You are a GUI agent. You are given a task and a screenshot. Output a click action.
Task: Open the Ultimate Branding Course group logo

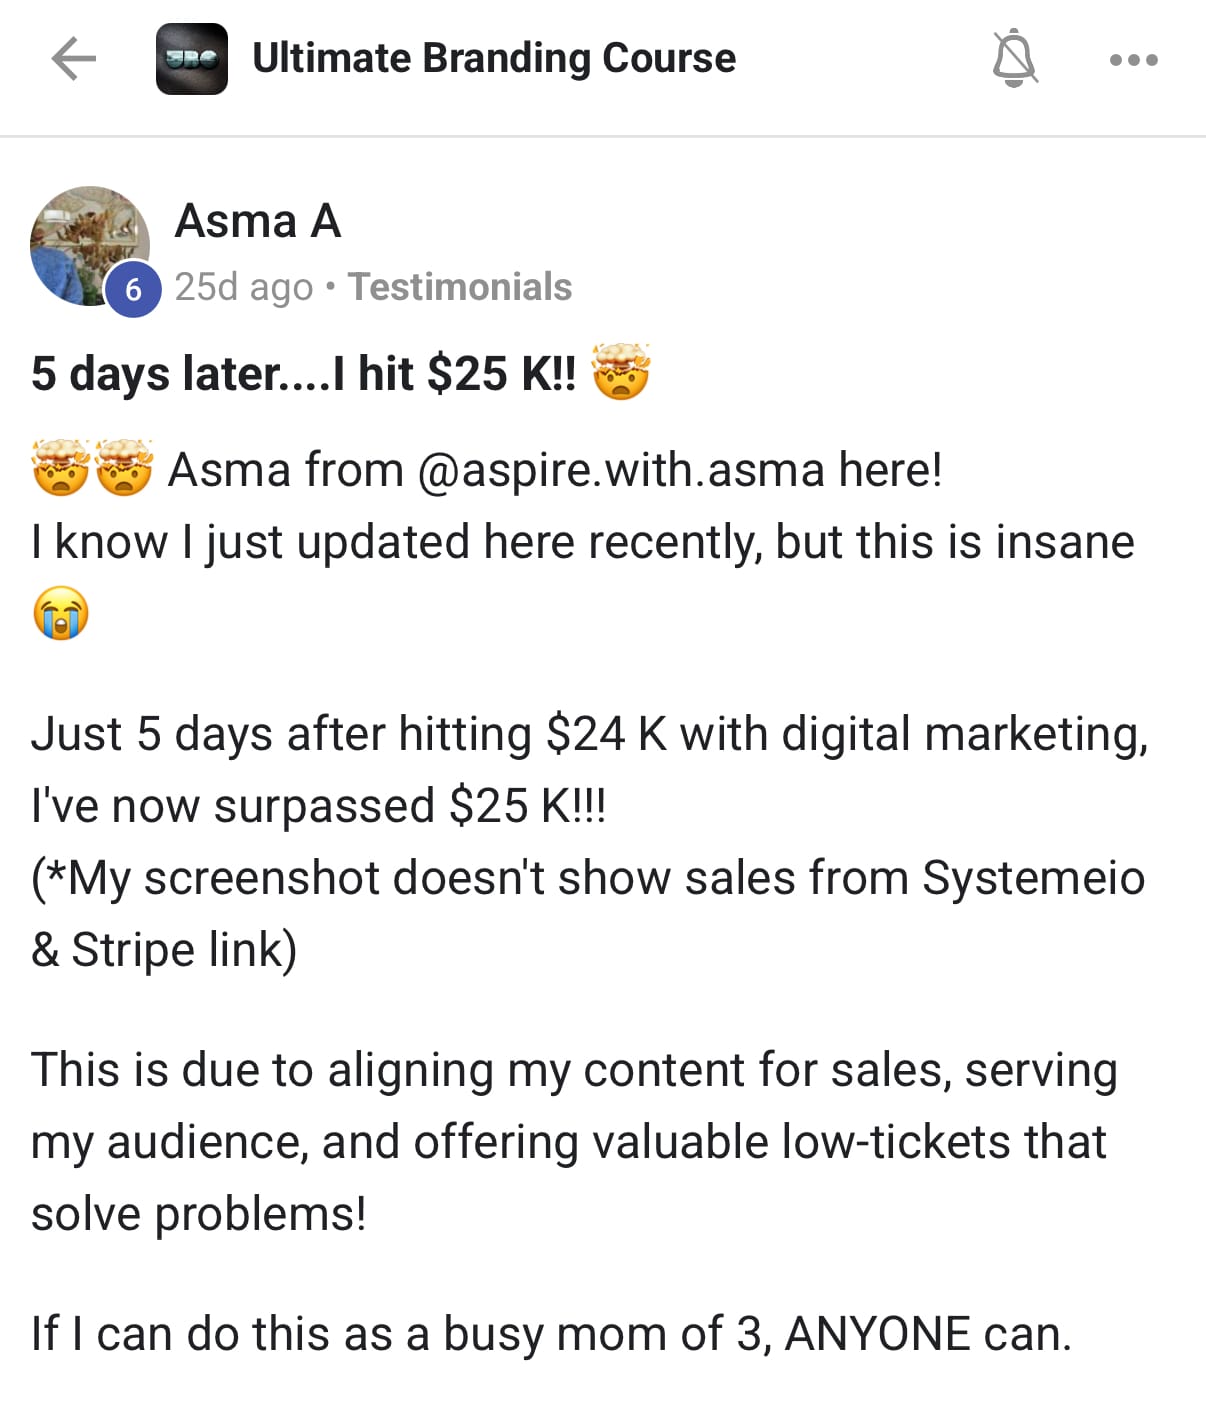(x=191, y=59)
